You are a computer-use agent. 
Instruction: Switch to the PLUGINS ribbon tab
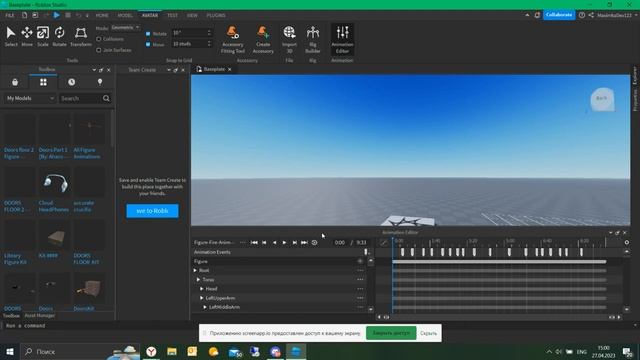(x=216, y=16)
